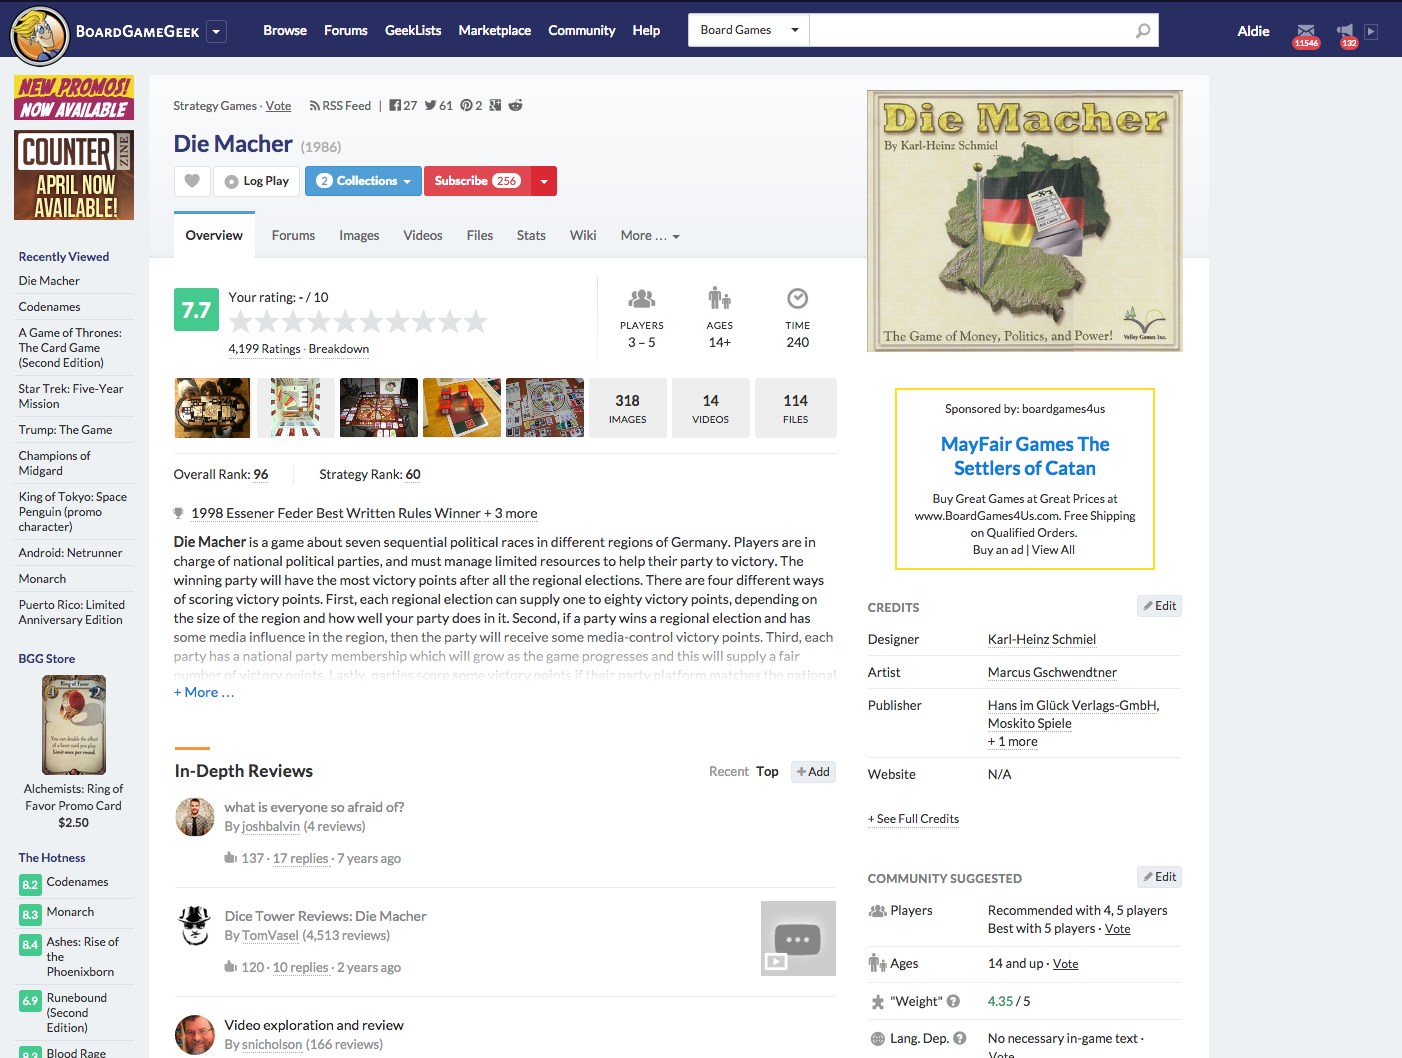1402x1058 pixels.
Task: Expand publishers with + 1 more
Action: click(1013, 741)
